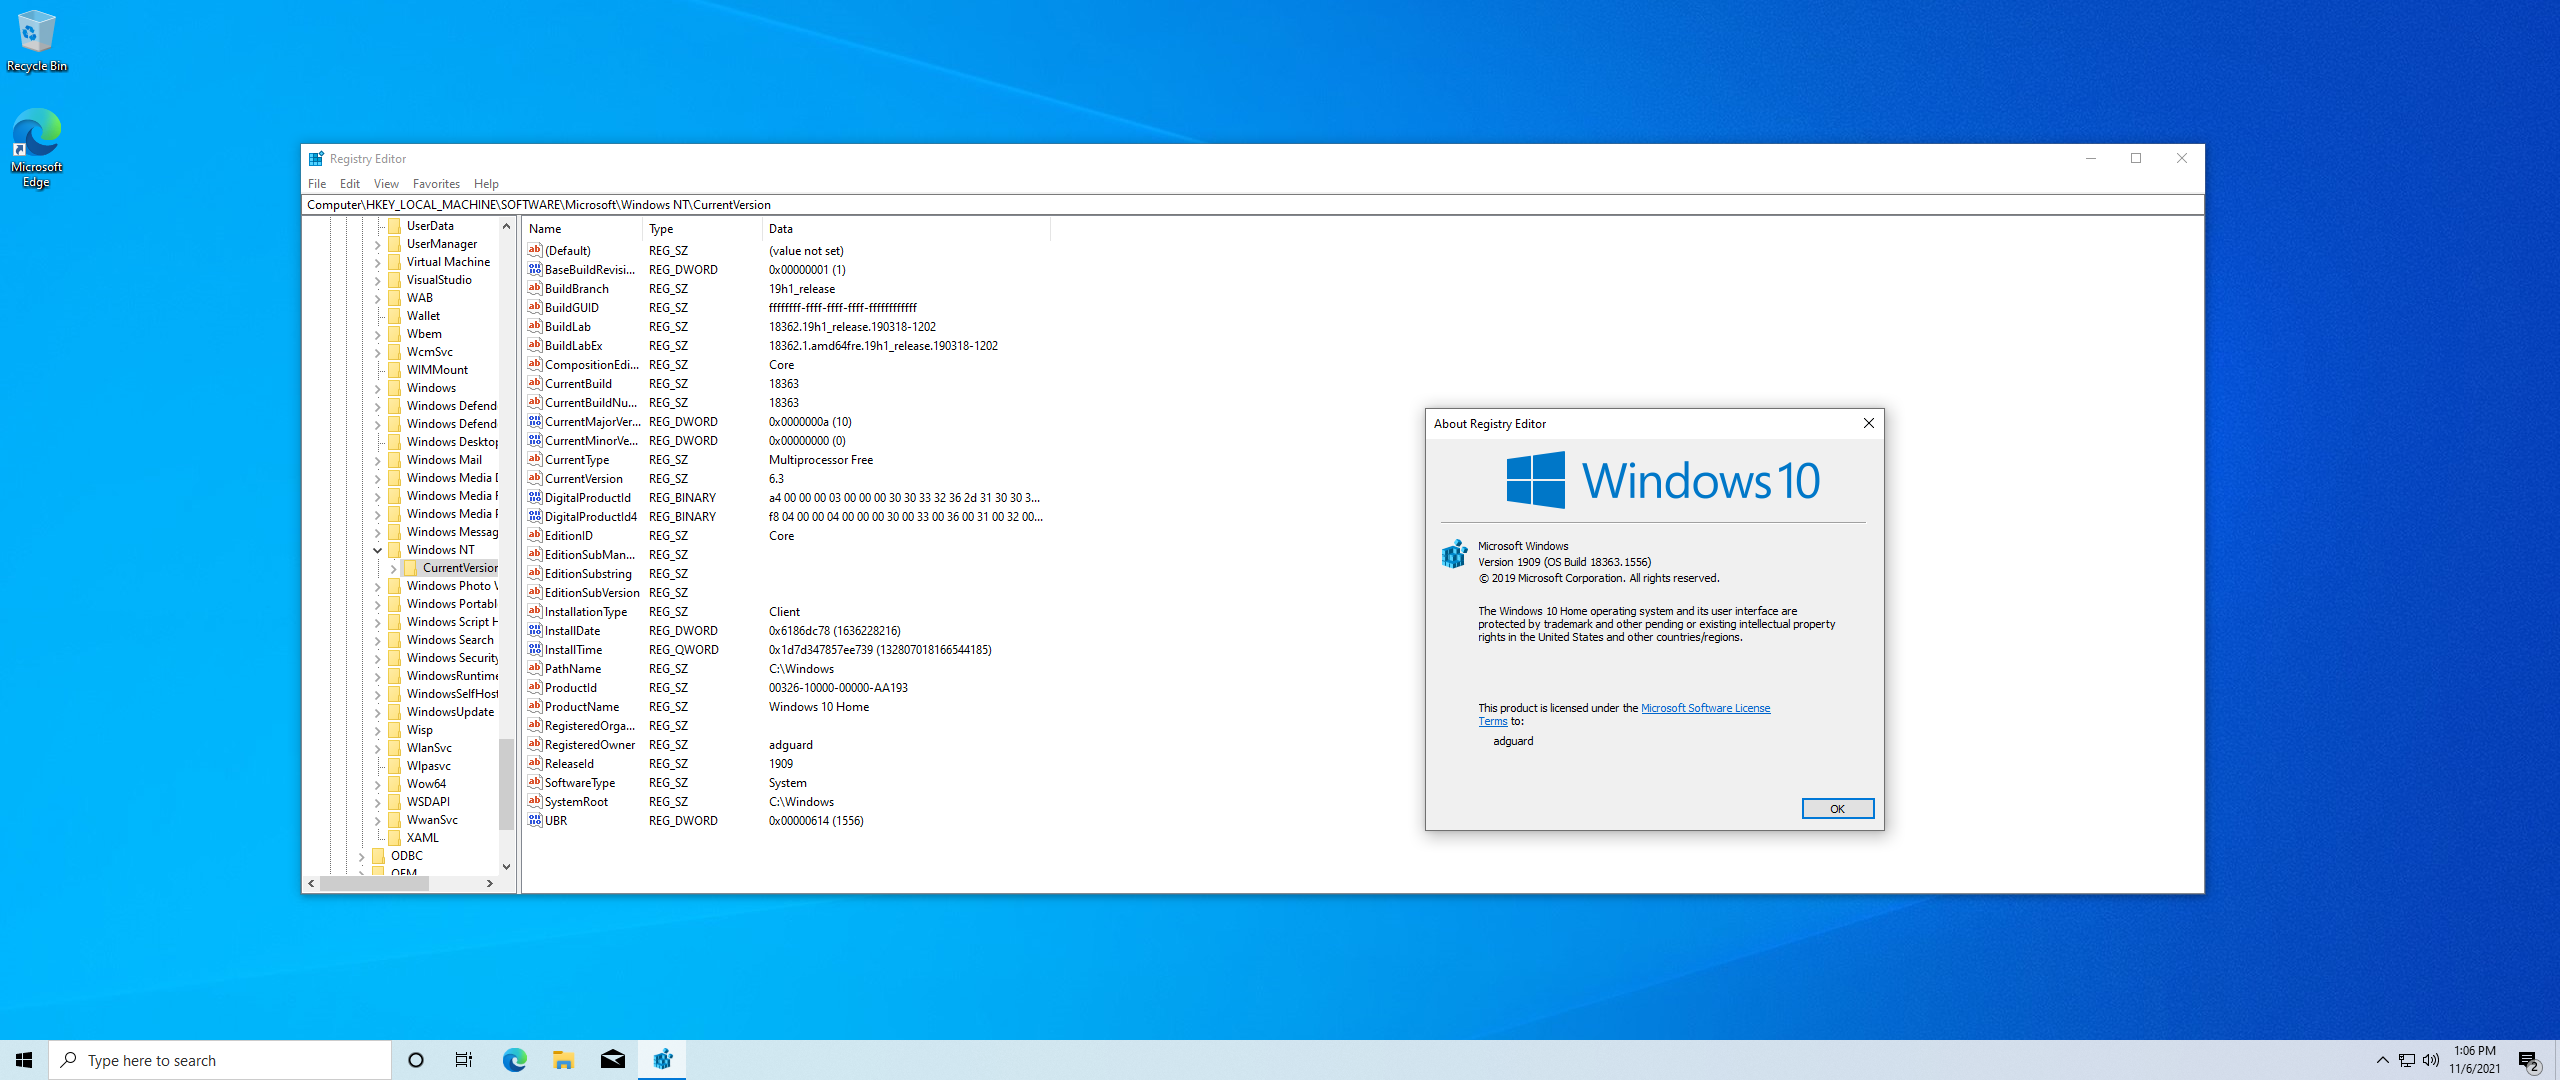Open Action Center notifications icon
The width and height of the screenshot is (2560, 1080).
tap(2528, 1060)
